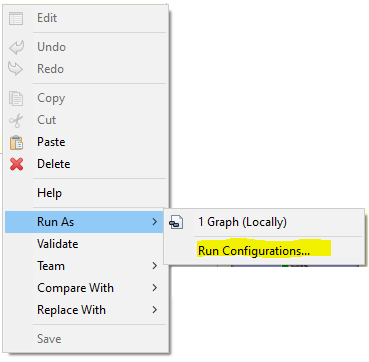The height and width of the screenshot is (362, 369).
Task: Click the Cut scissors icon
Action: coord(16,120)
